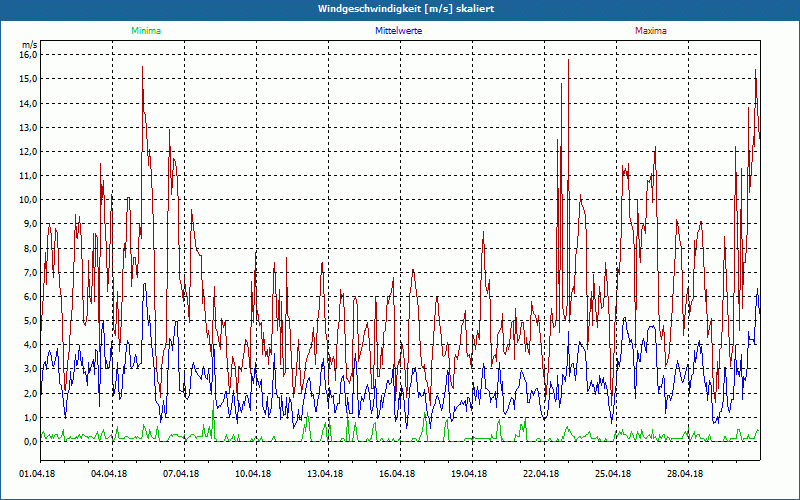Click the x-axis date 13.04.18
800x500 pixels.
(325, 474)
